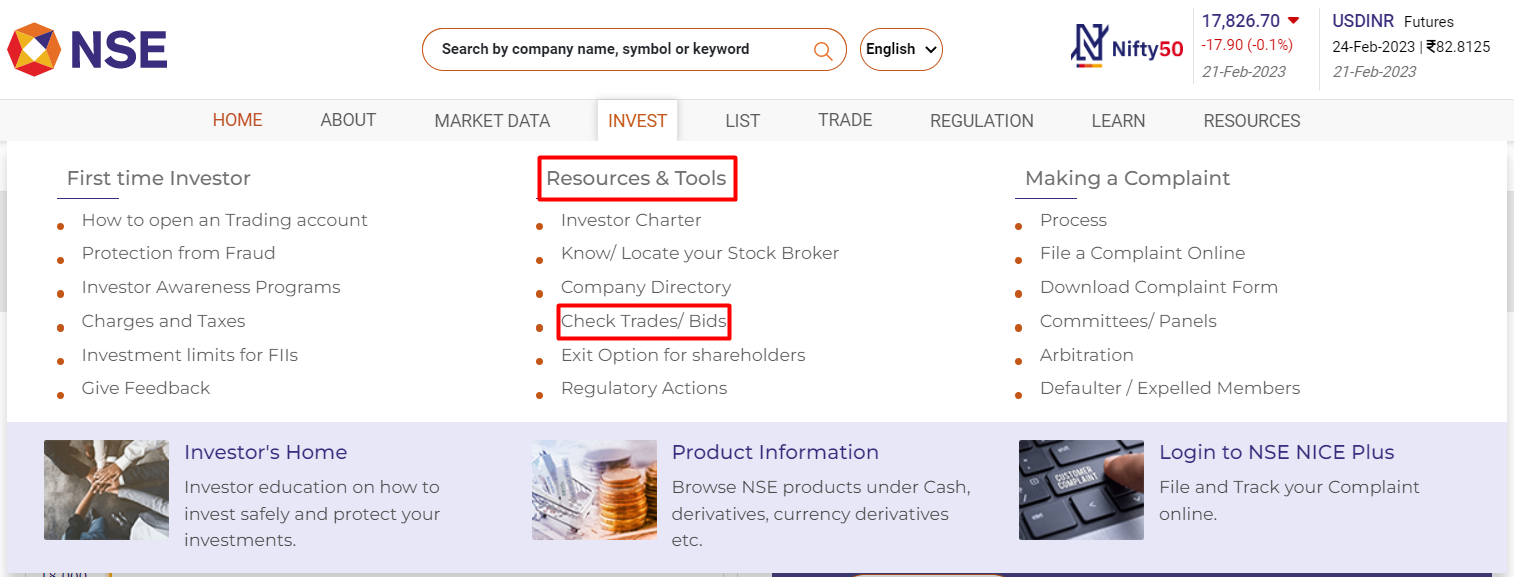Click the search magnifier icon

(823, 50)
